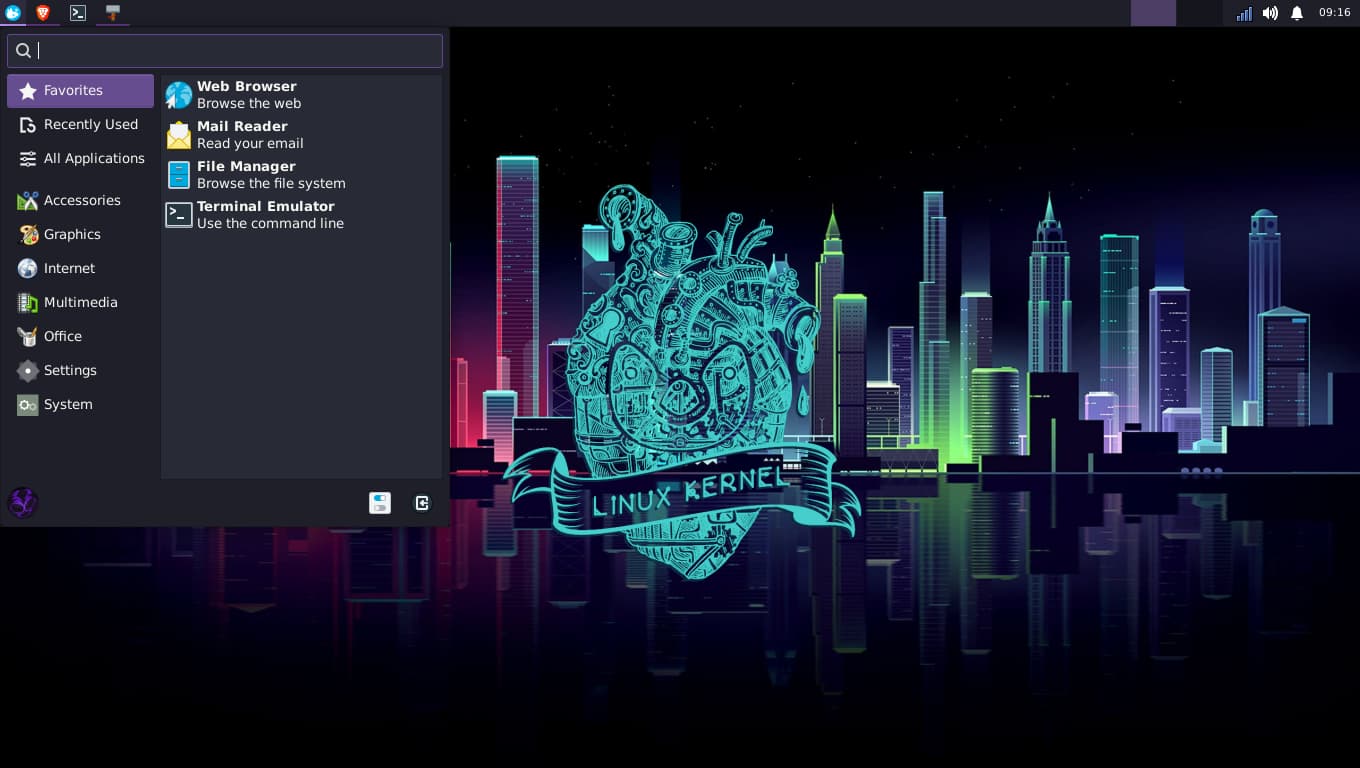Image resolution: width=1360 pixels, height=768 pixels.
Task: Open the Settings category
Action: (x=80, y=371)
